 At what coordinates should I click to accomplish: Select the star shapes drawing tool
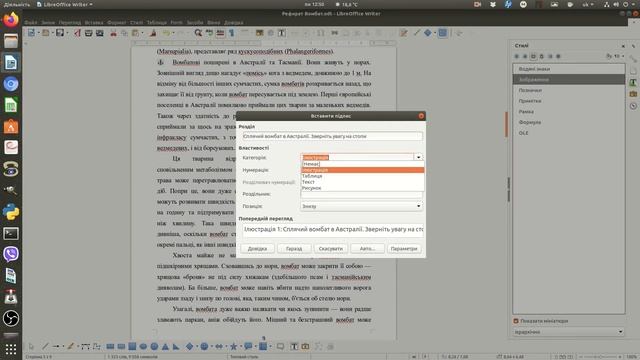(233, 347)
